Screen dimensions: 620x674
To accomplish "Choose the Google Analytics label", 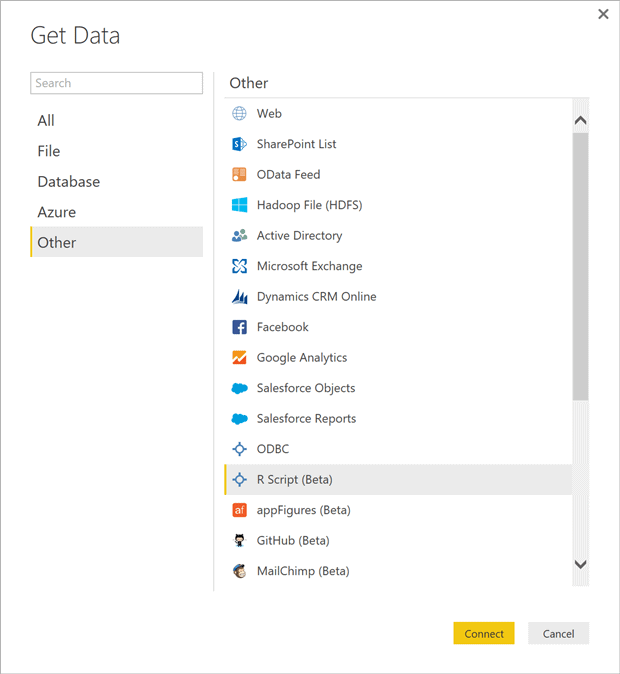I will (x=302, y=358).
